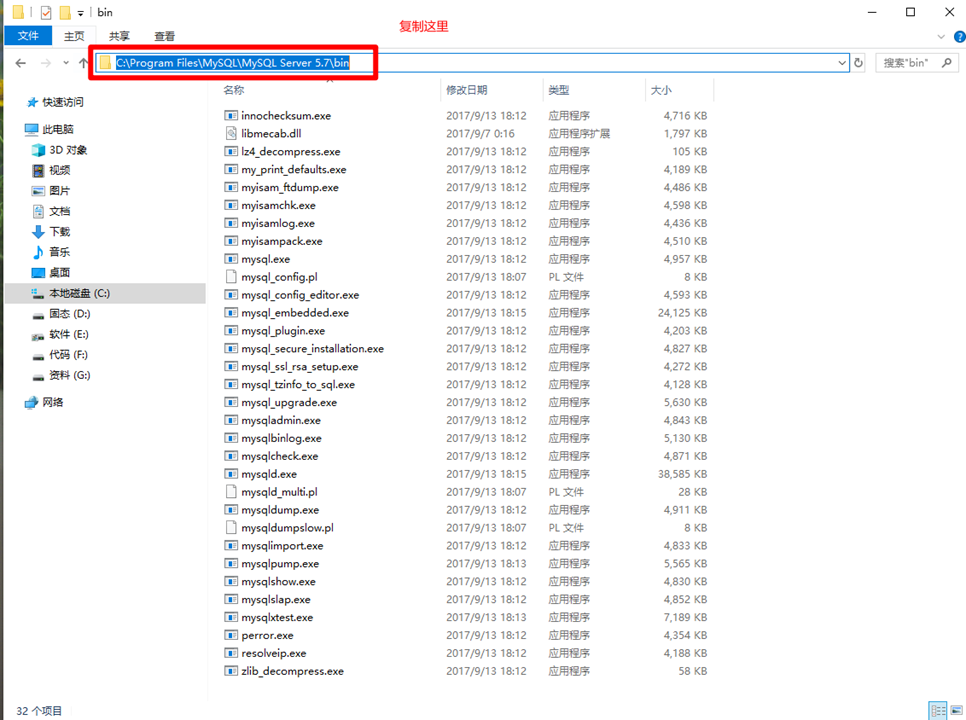Image resolution: width=966 pixels, height=720 pixels.
Task: Open the 音乐 folder in sidebar
Action: click(52, 252)
